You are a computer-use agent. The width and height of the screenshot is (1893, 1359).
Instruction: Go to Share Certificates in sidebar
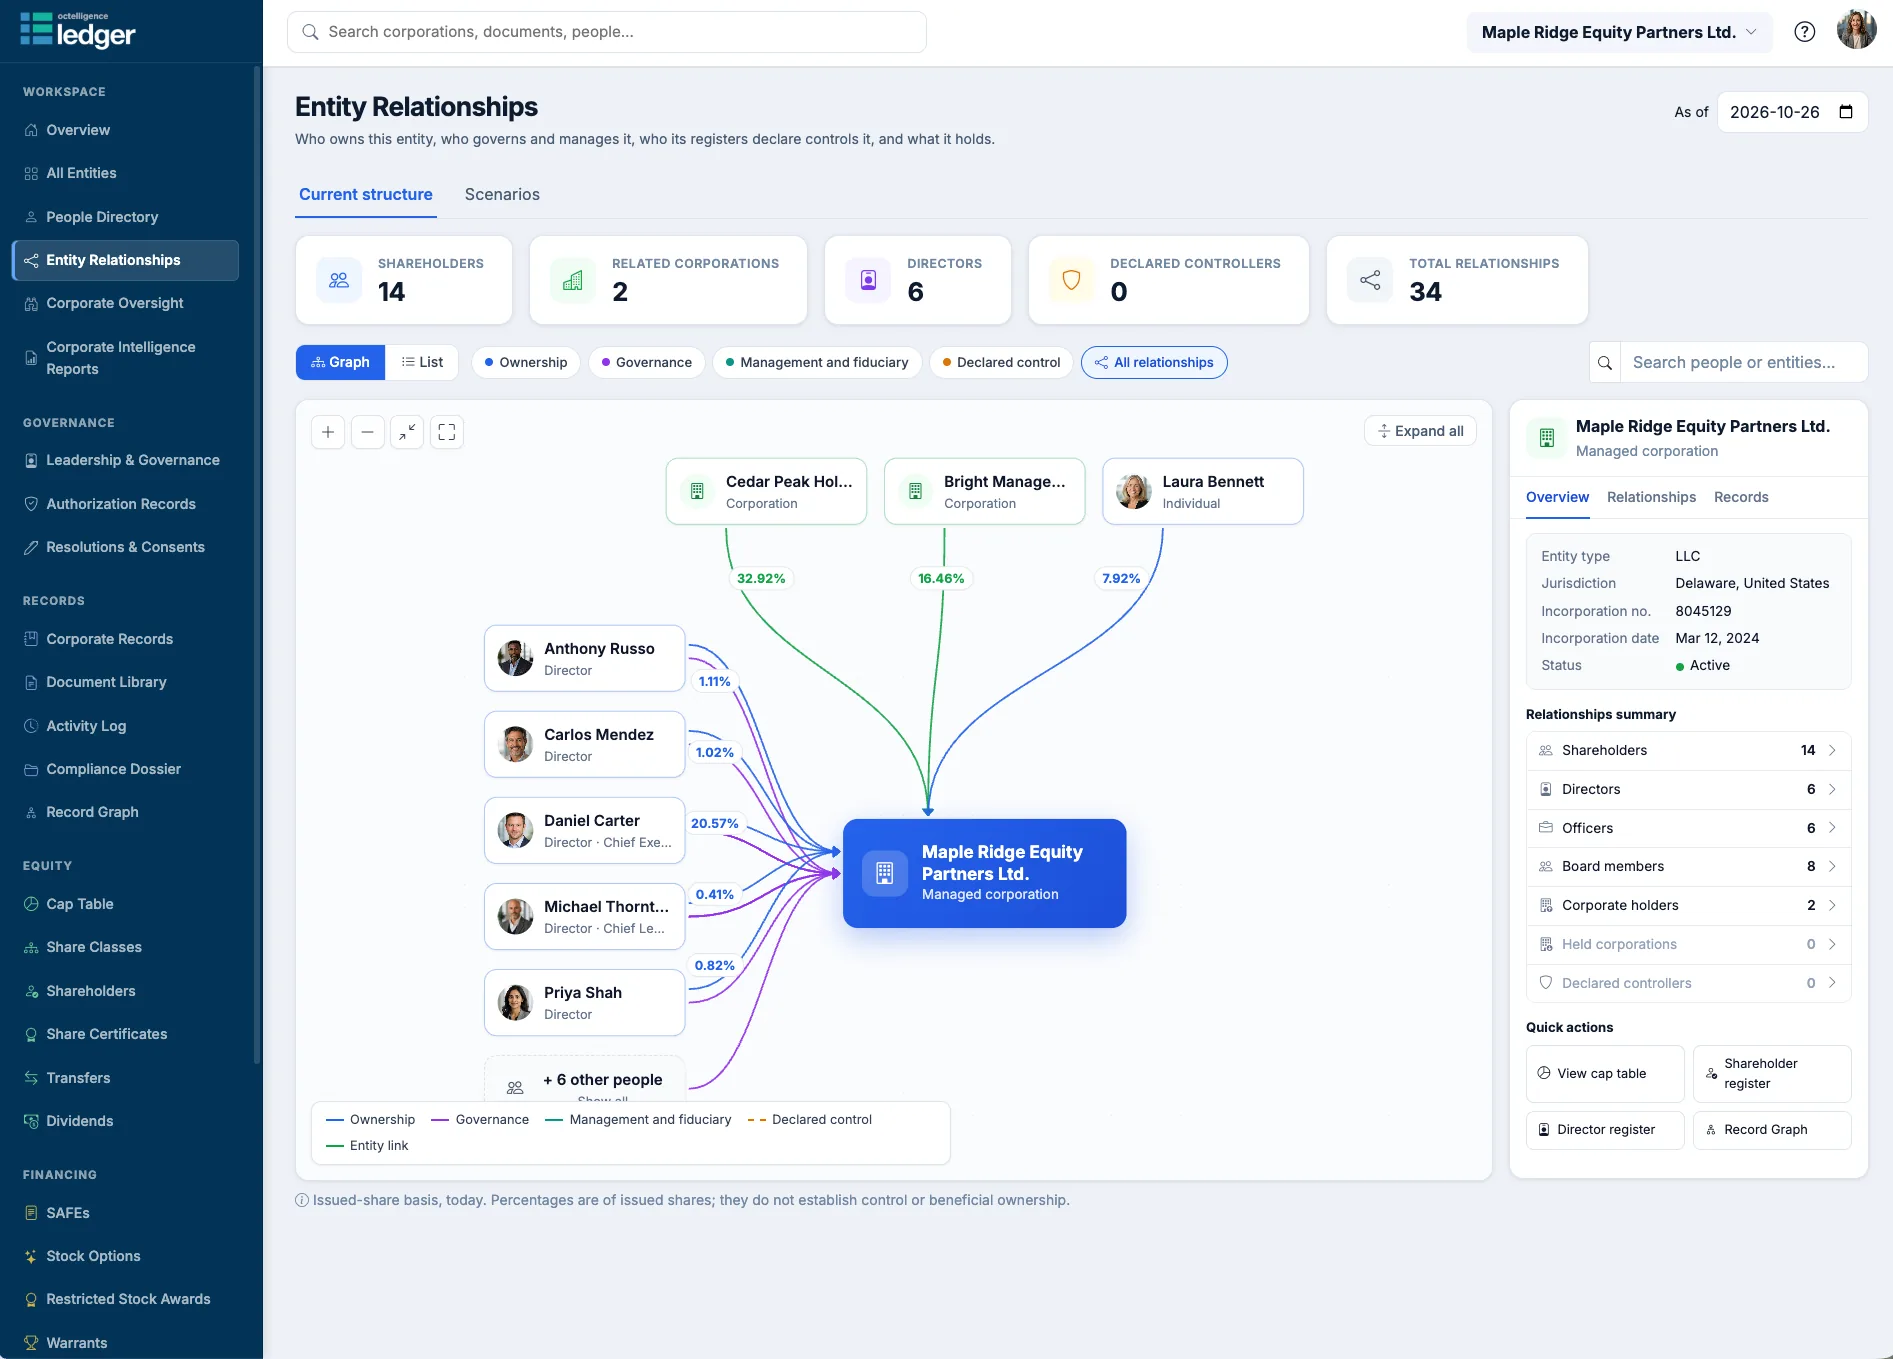point(125,1034)
